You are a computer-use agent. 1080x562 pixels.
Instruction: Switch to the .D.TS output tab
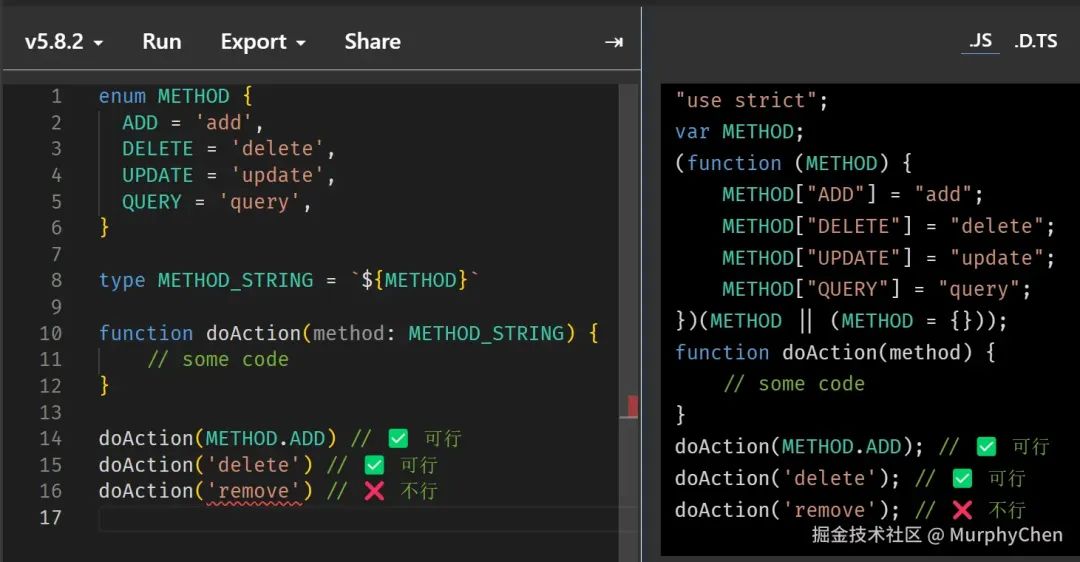tap(1035, 41)
